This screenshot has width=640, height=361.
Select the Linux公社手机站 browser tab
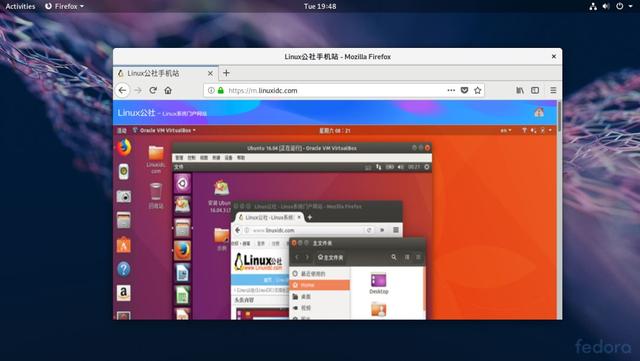coord(165,73)
